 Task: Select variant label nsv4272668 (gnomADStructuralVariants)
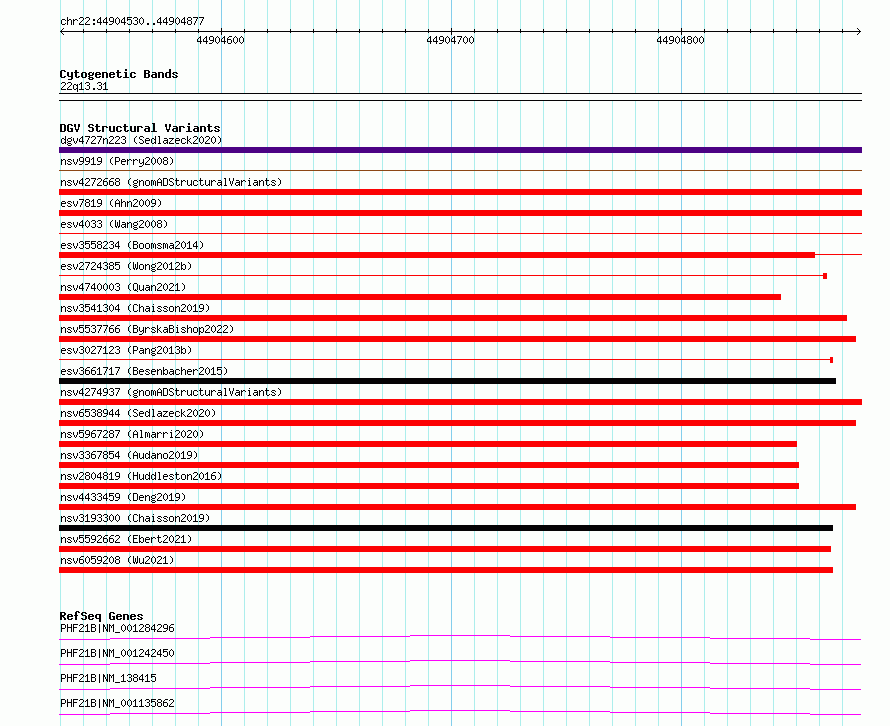pos(171,182)
